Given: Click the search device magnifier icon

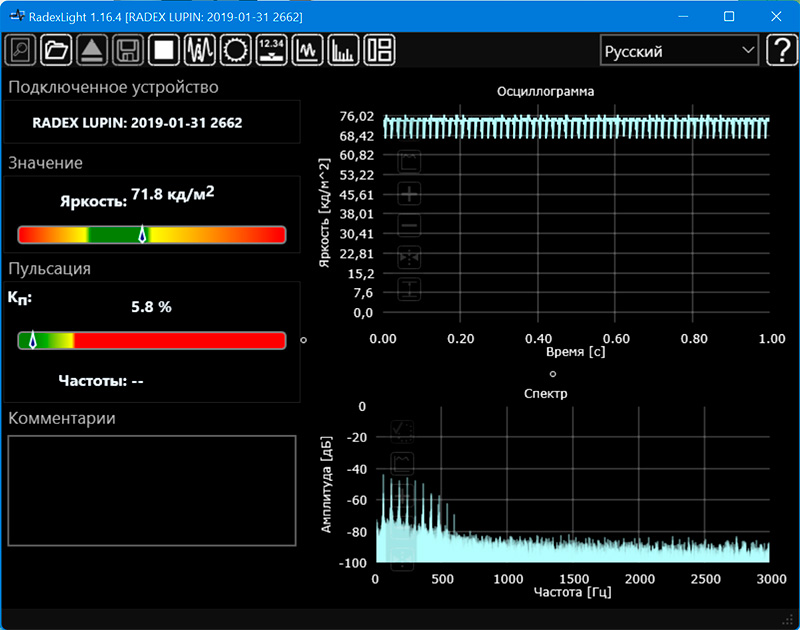Looking at the screenshot, I should click(x=21, y=50).
